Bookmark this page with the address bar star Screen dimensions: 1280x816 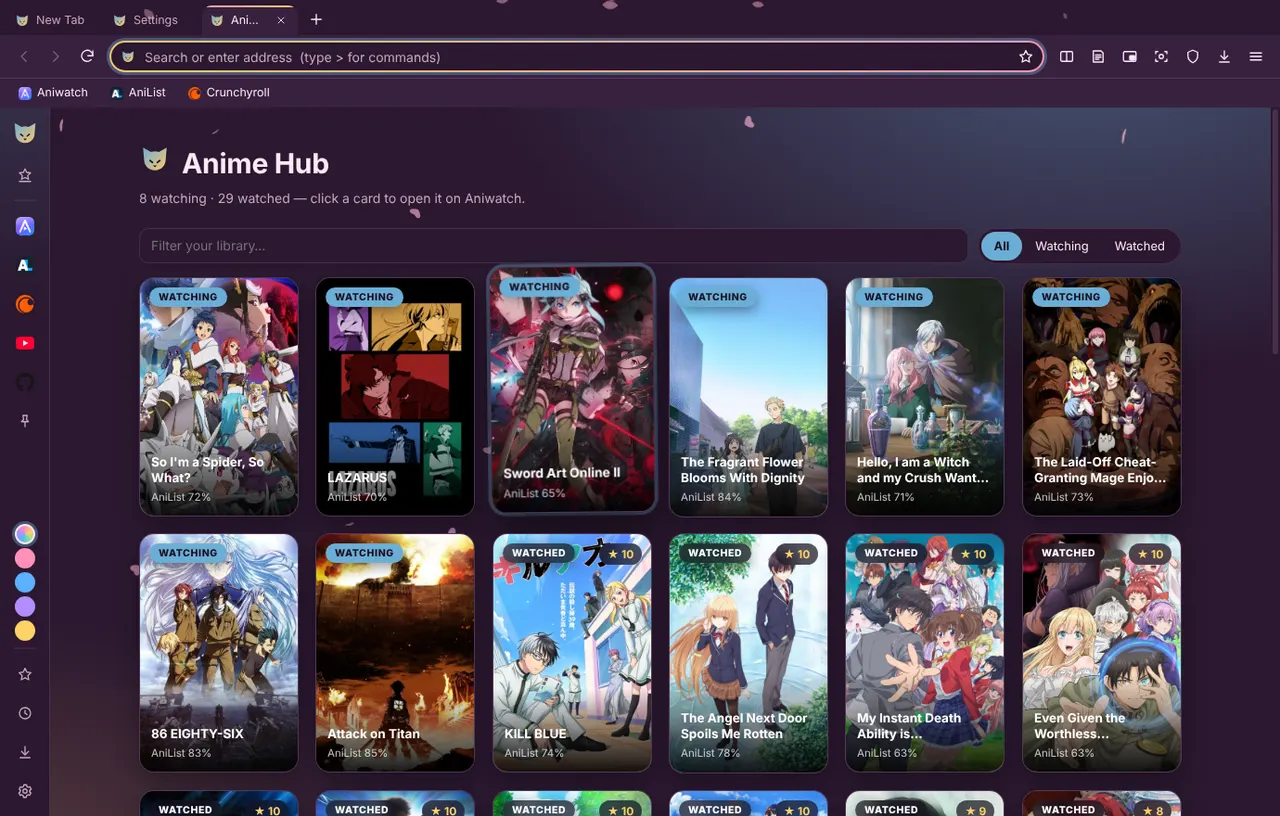tap(1025, 57)
